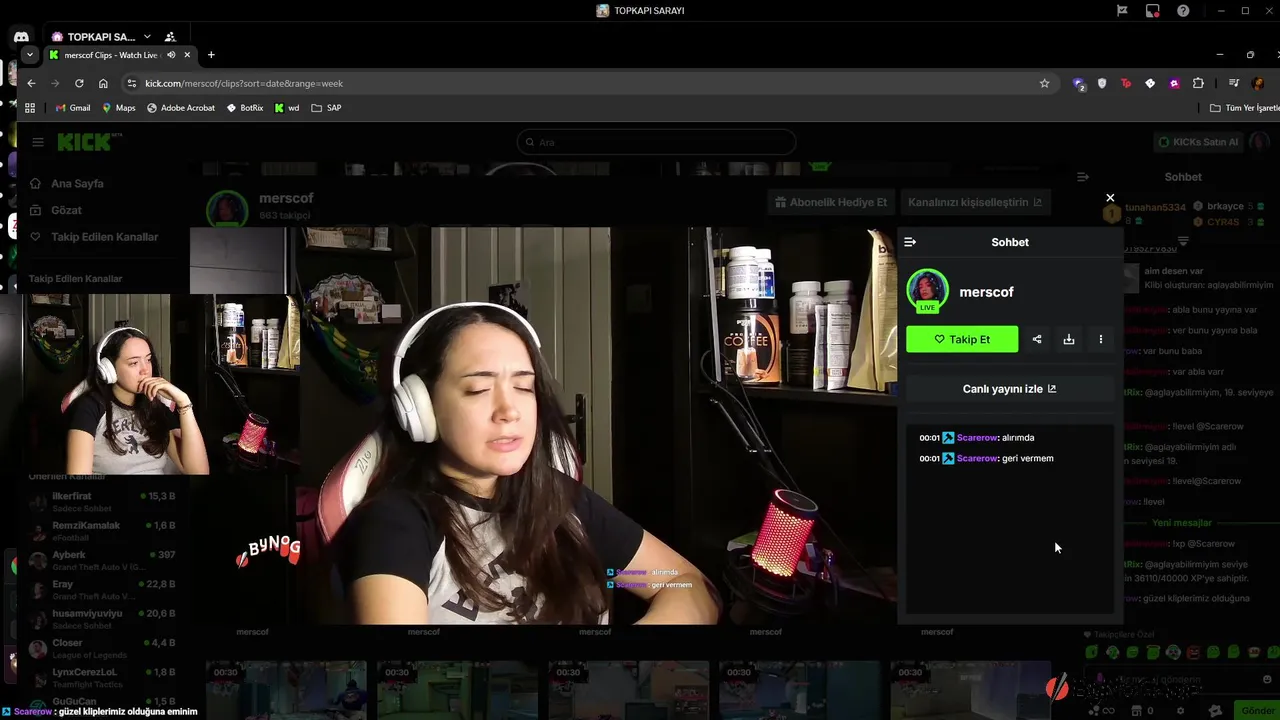
Task: Open SAP bookmarks folder
Action: click(326, 107)
